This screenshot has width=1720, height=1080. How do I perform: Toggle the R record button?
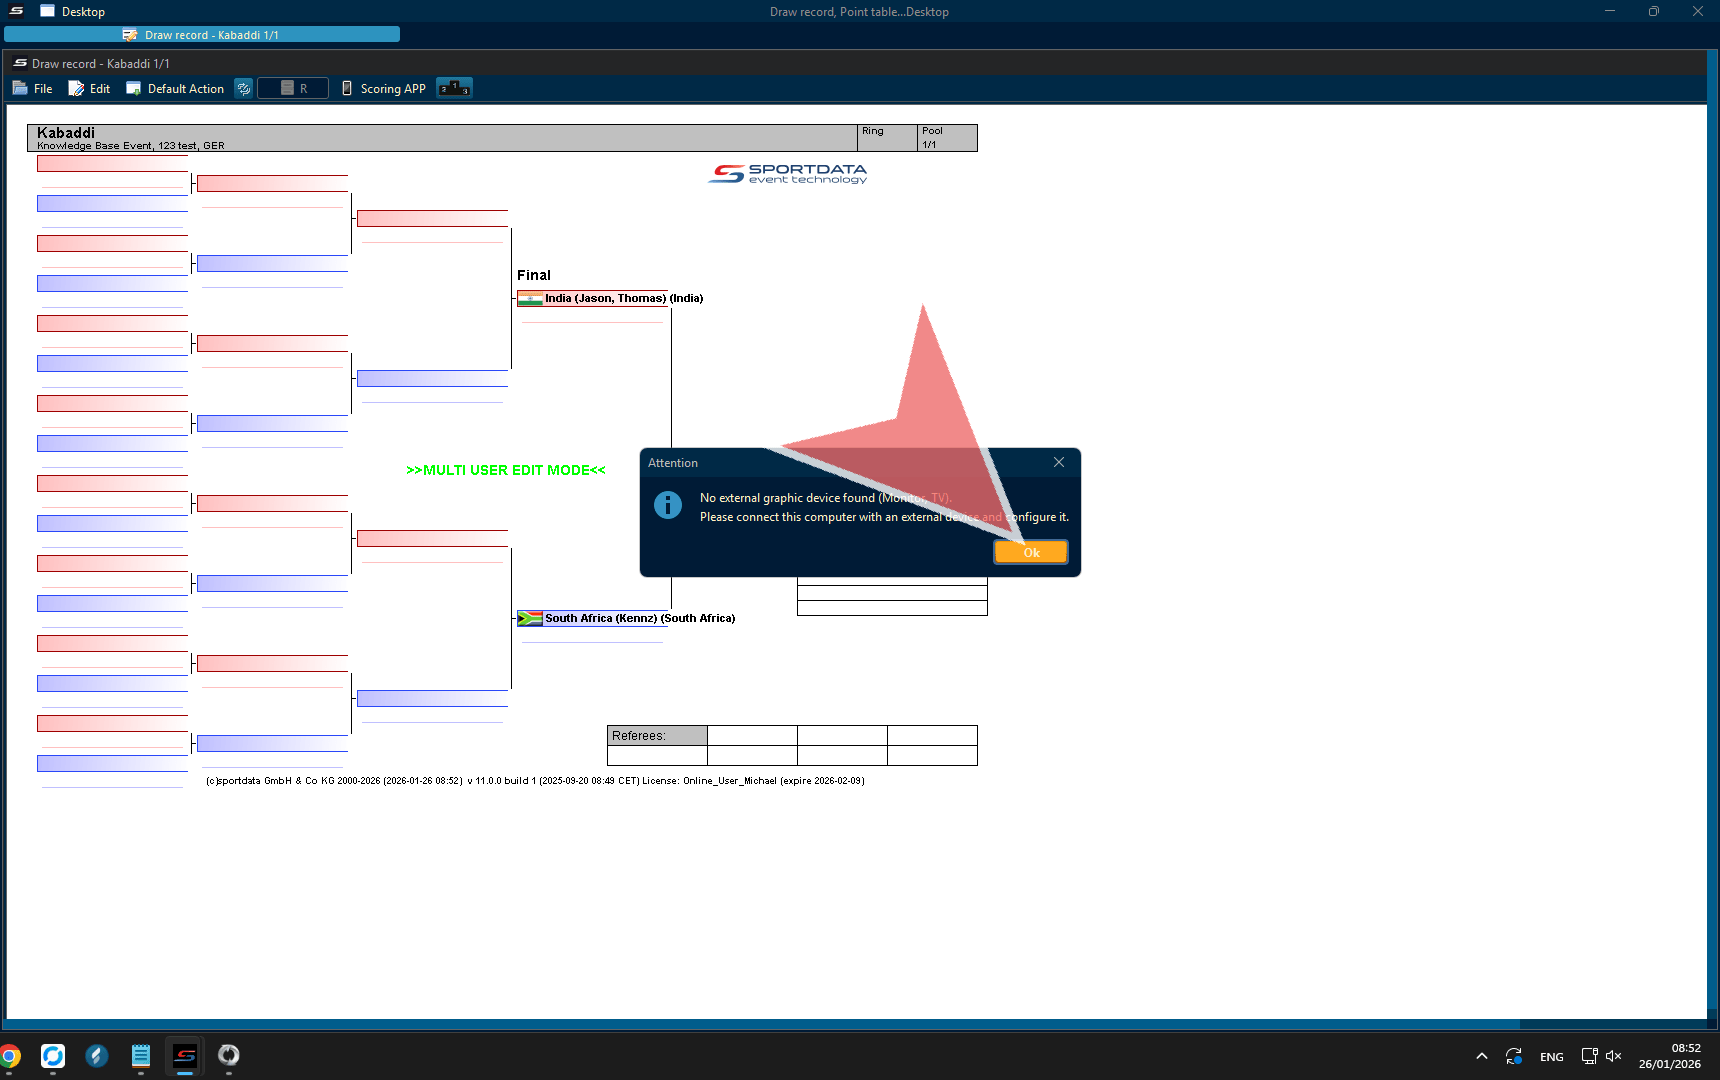(293, 89)
